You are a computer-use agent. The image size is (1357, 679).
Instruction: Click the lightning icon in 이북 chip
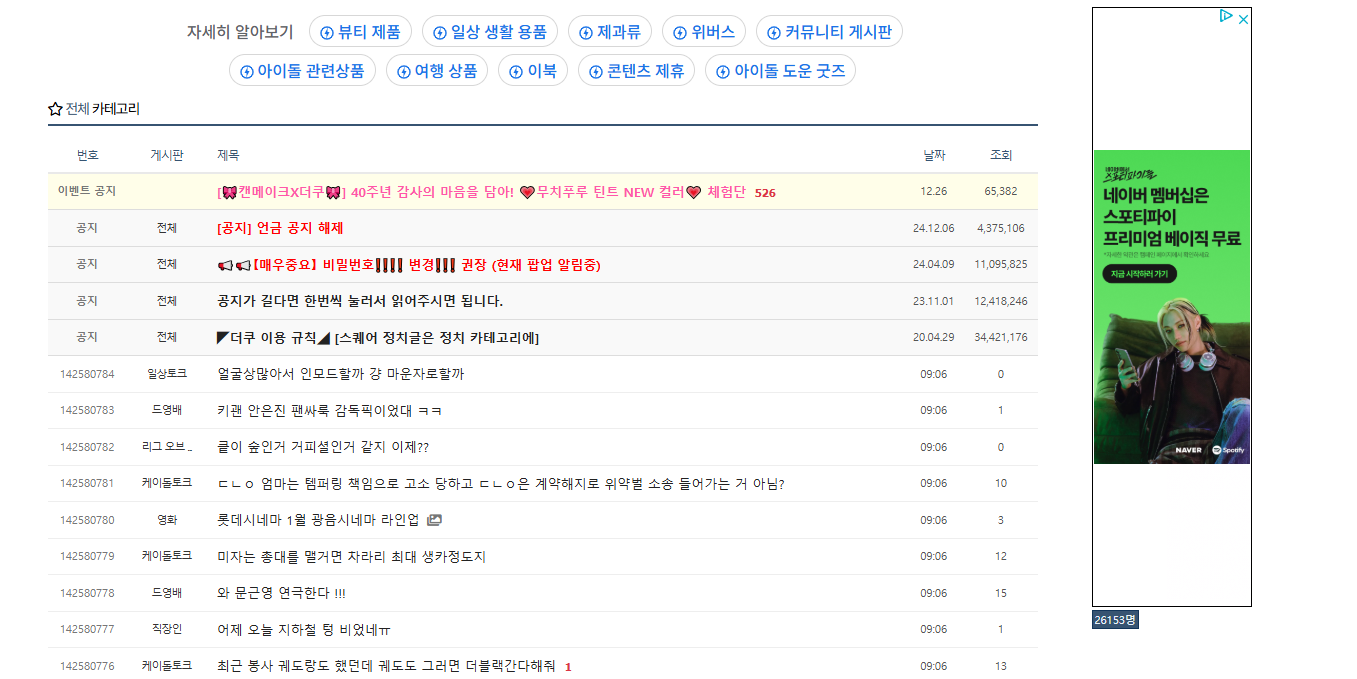[516, 72]
